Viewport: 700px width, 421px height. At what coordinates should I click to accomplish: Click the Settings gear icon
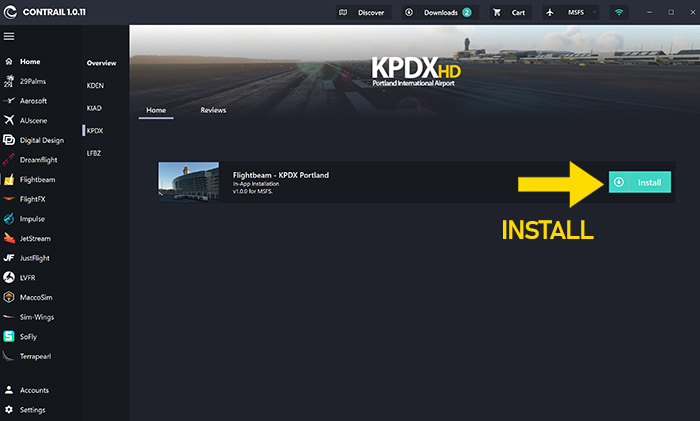[9, 410]
